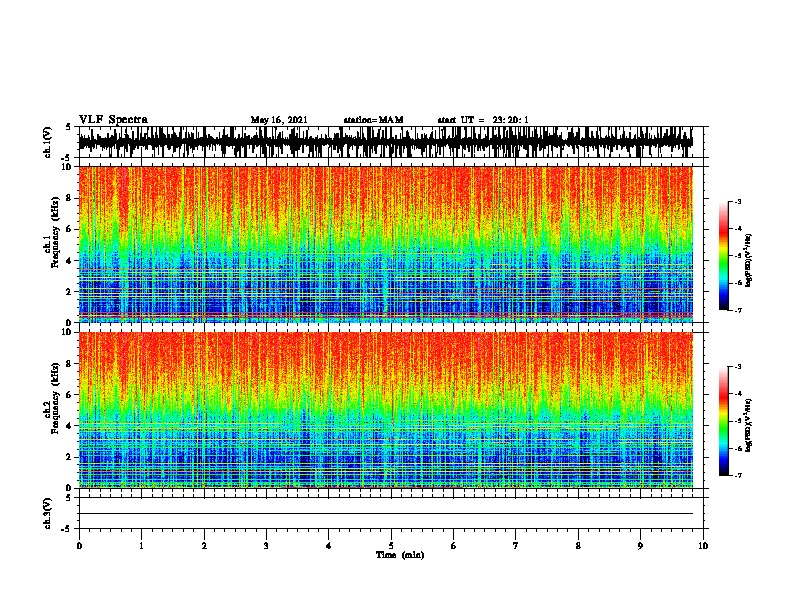The height and width of the screenshot is (612, 792).
Task: Click the time axis tick label "0"
Action: tap(79, 546)
